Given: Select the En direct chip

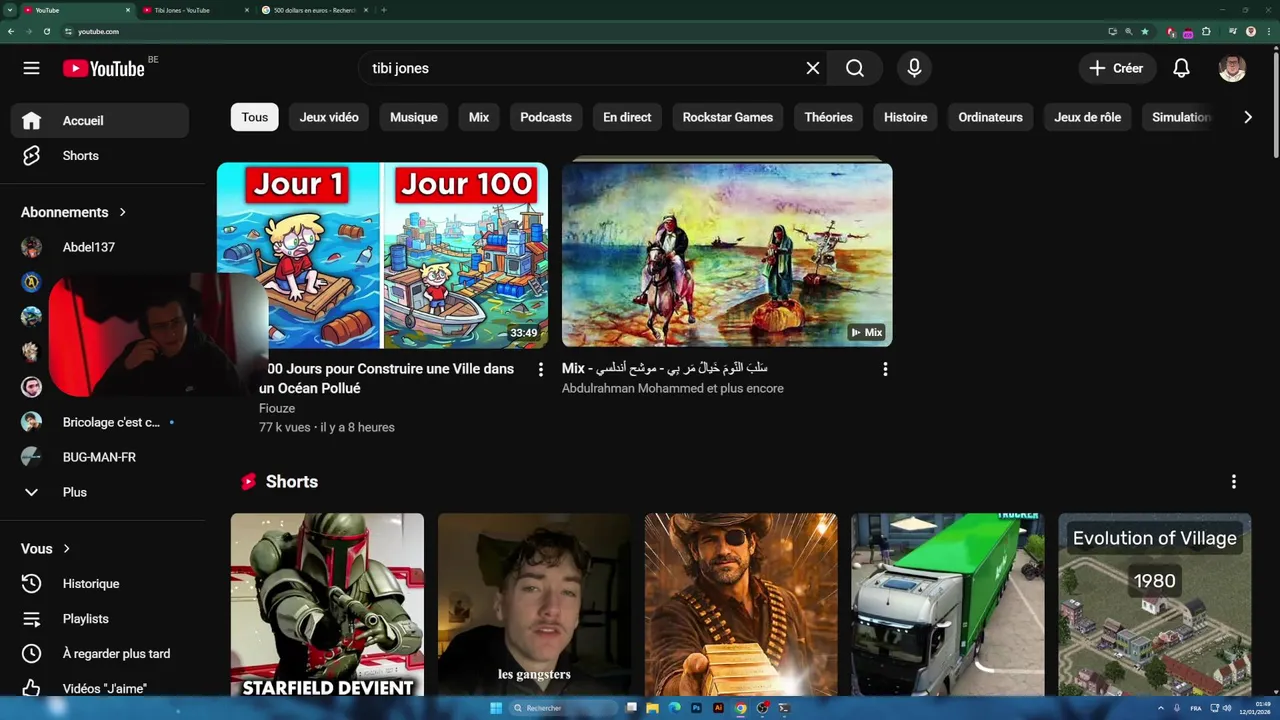Looking at the screenshot, I should (x=627, y=117).
